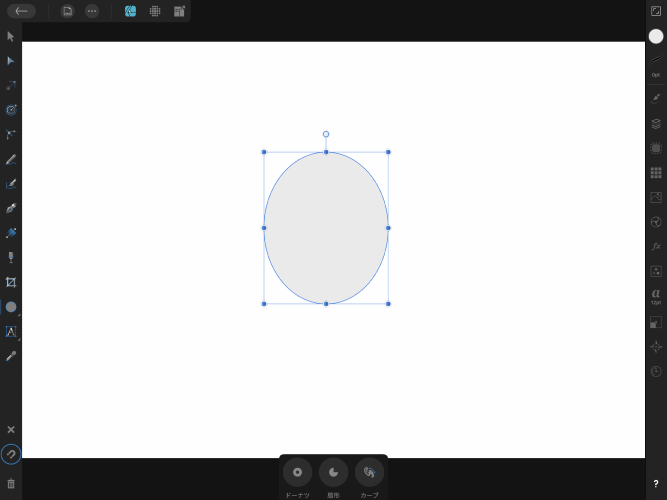Viewport: 667px width, 500px height.
Task: Select the Crop tool
Action: tap(11, 282)
